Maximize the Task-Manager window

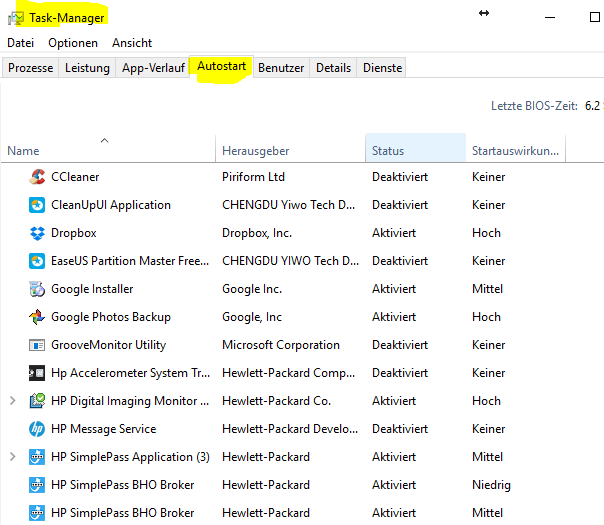(x=595, y=17)
